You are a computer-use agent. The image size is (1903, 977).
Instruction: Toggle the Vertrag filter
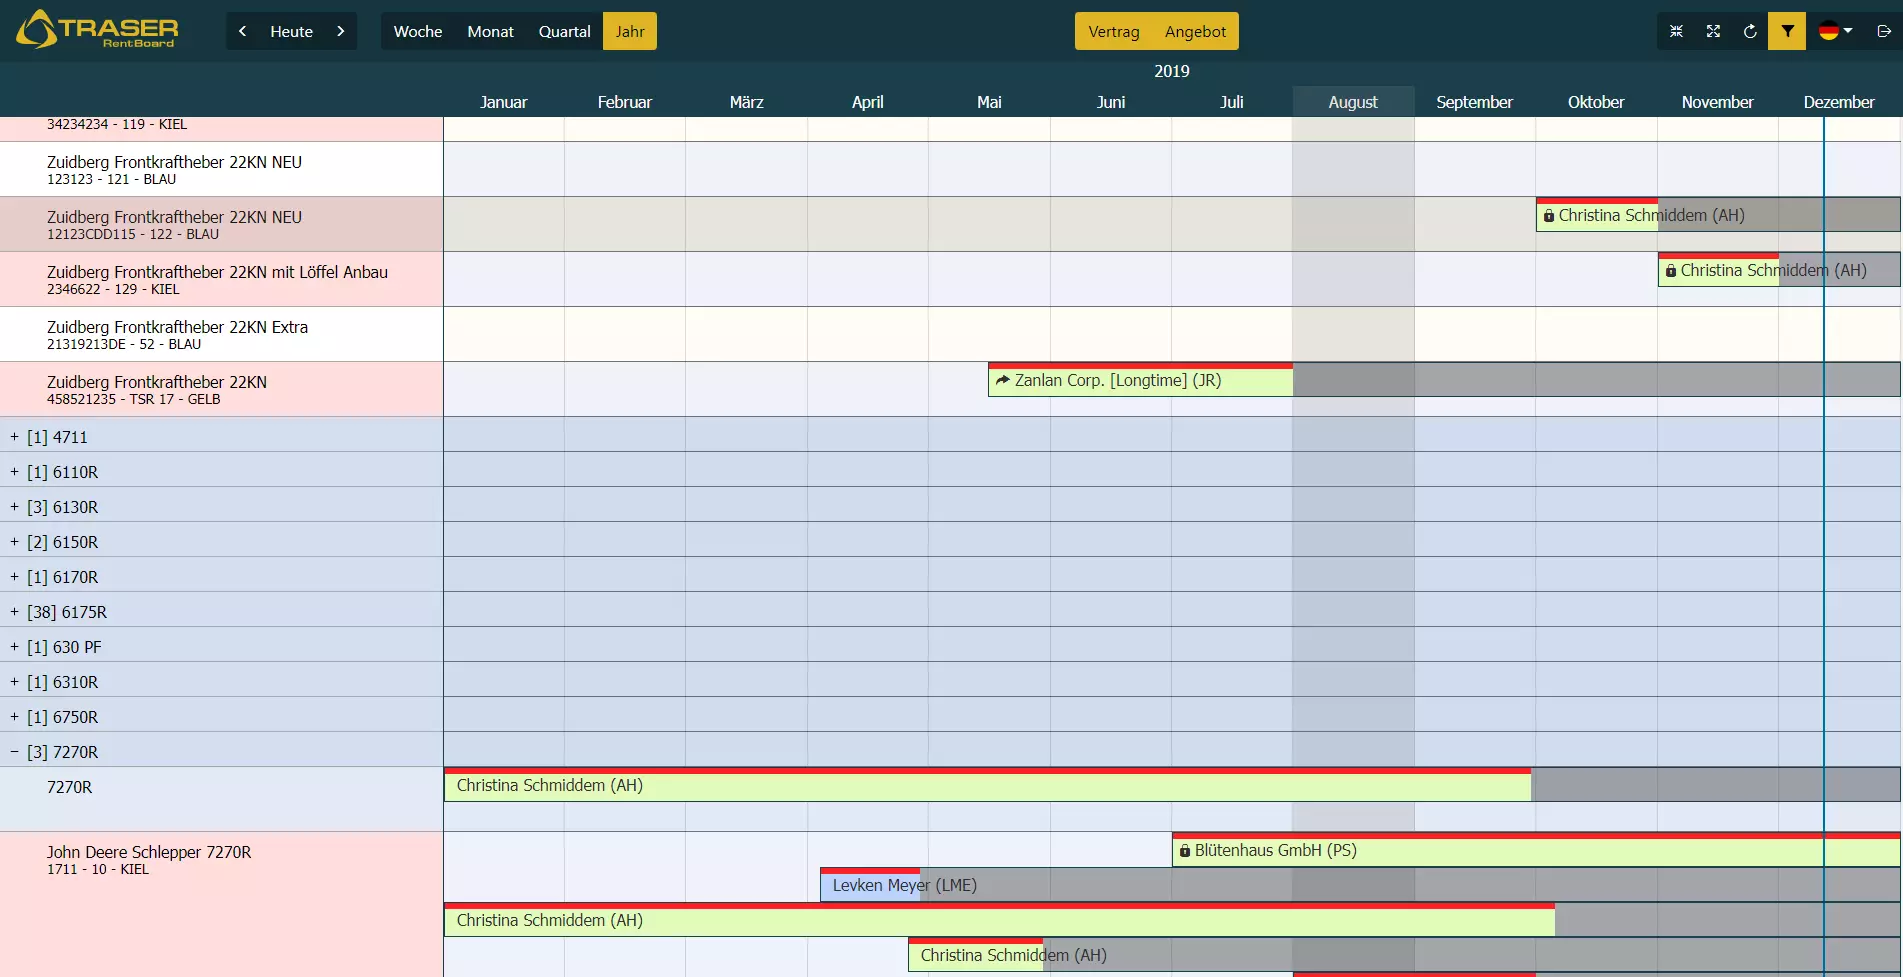(1113, 31)
